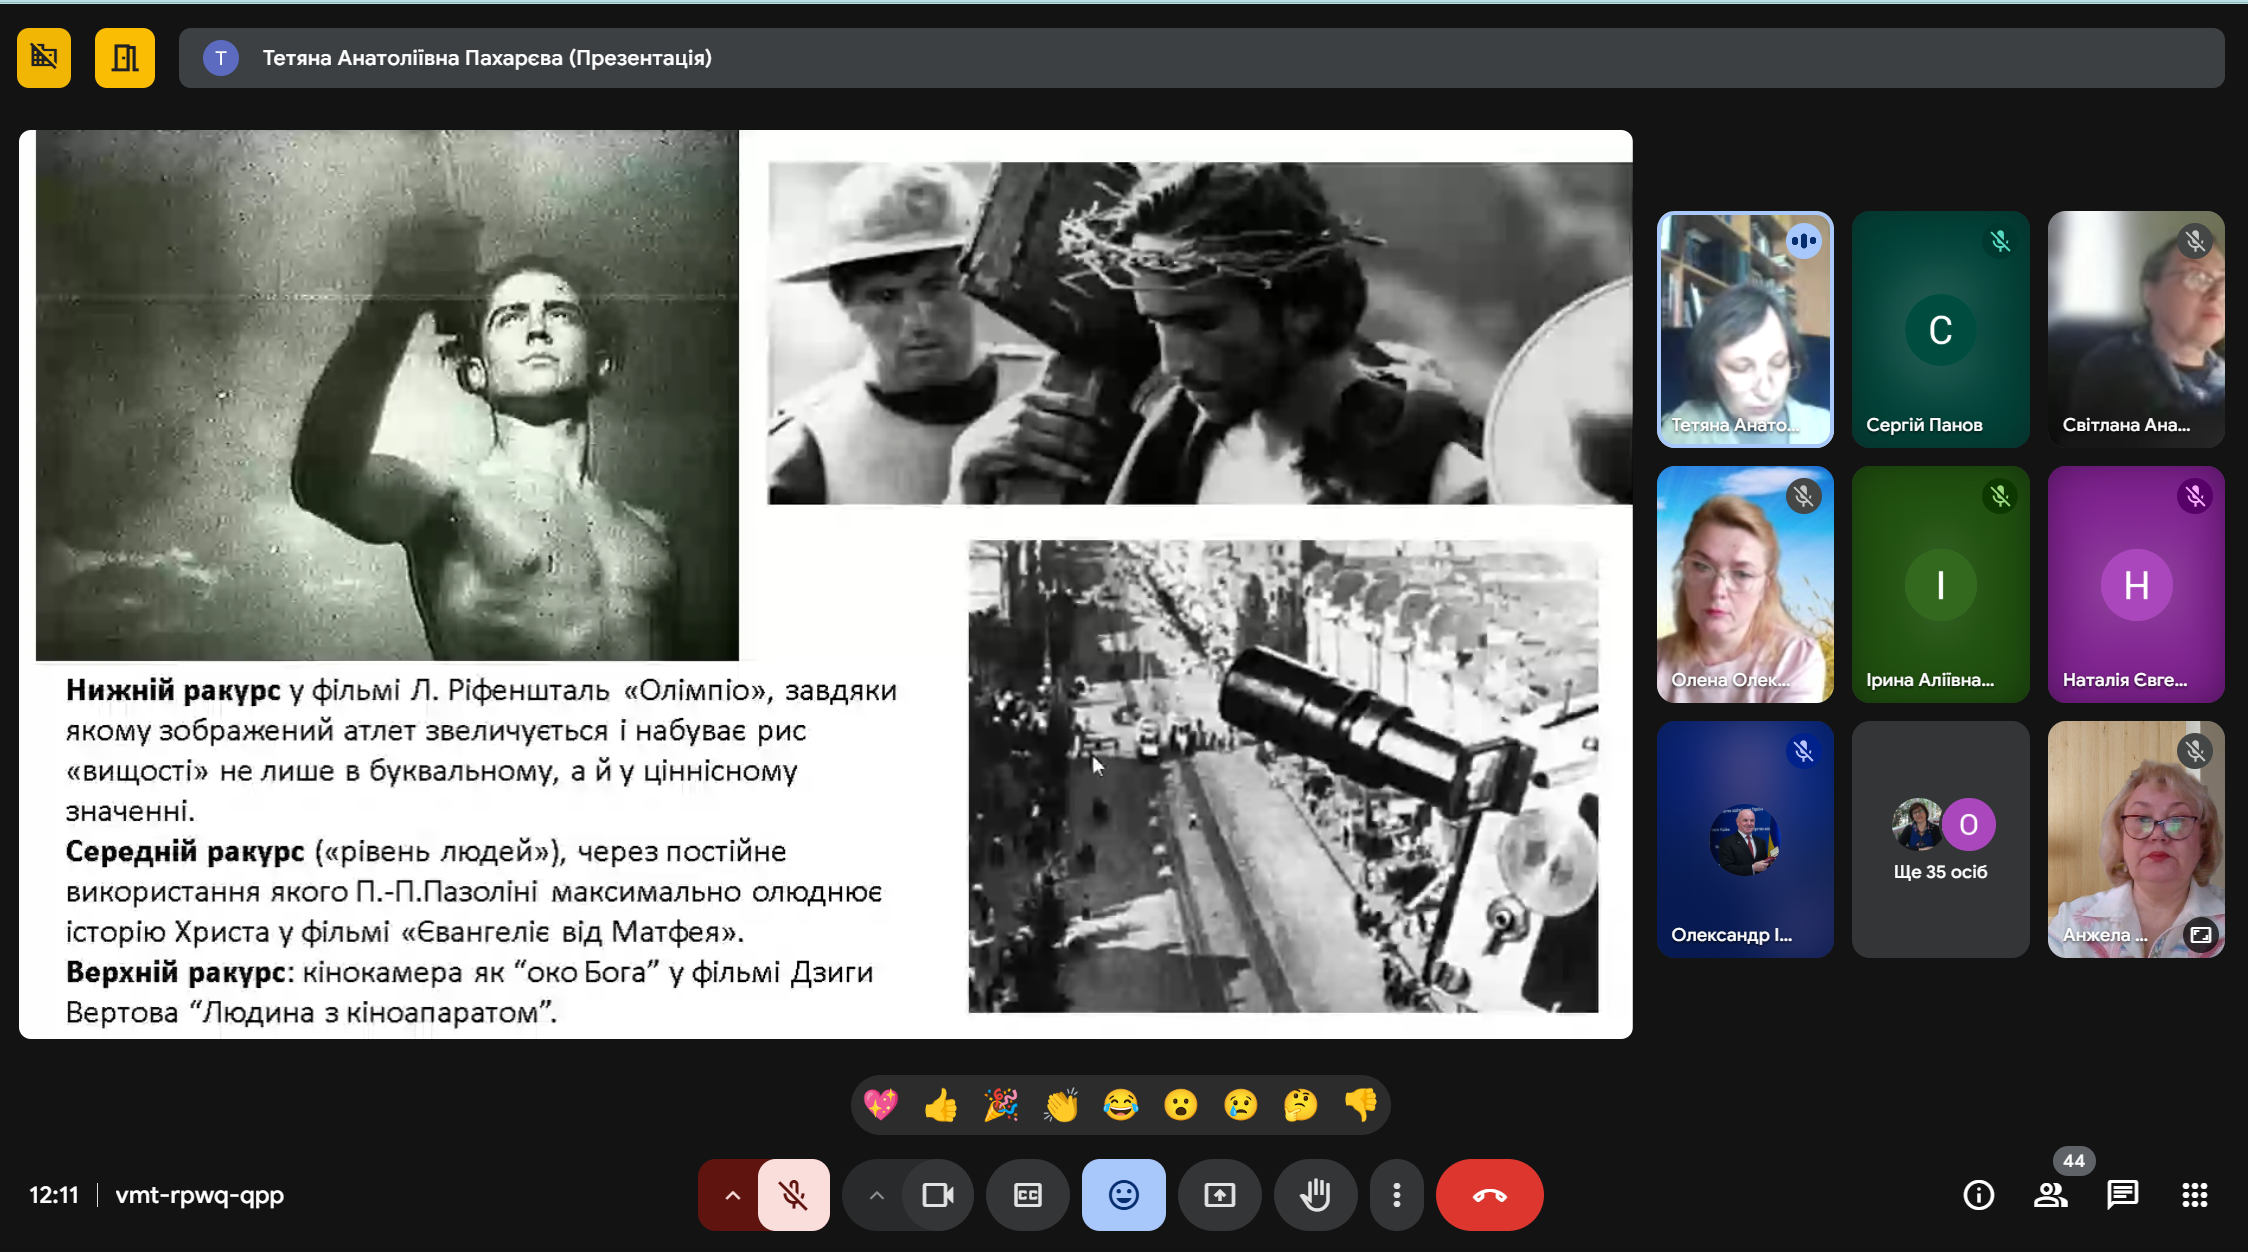Click picture-in-picture icon on Анжела tile
The image size is (2248, 1252).
pos(2201,935)
